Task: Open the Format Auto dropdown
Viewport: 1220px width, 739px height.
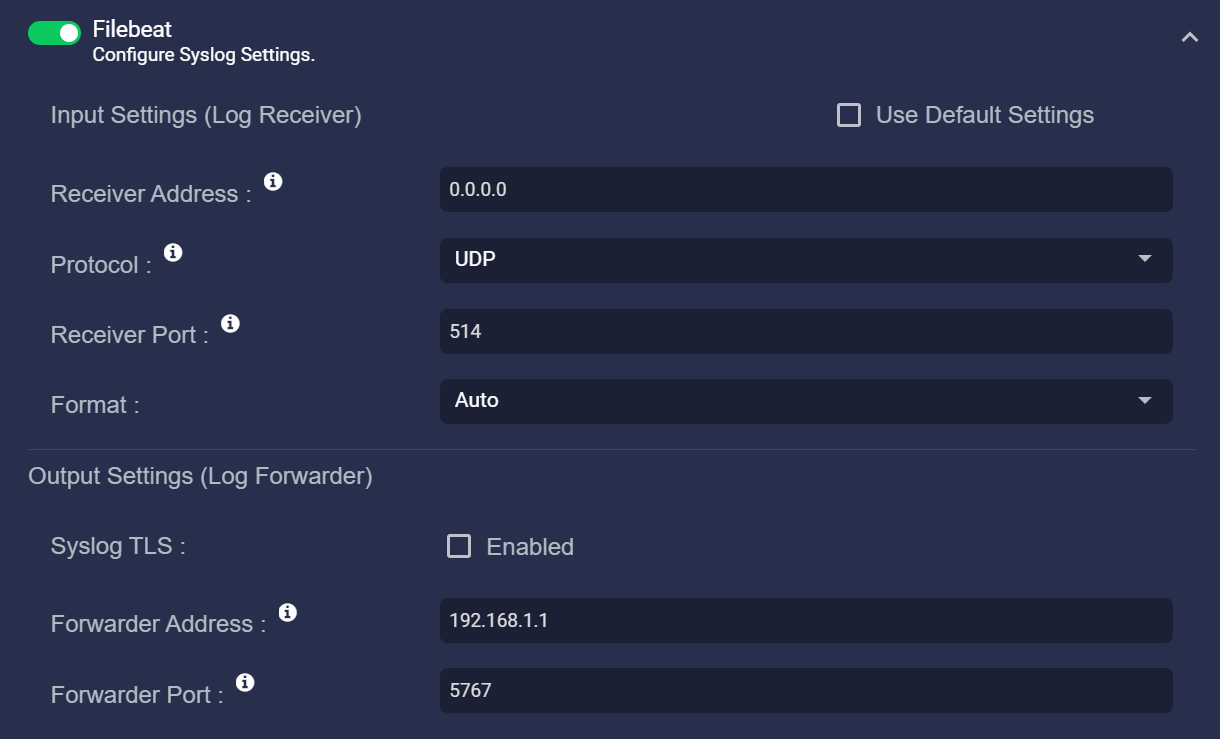Action: [x=806, y=401]
